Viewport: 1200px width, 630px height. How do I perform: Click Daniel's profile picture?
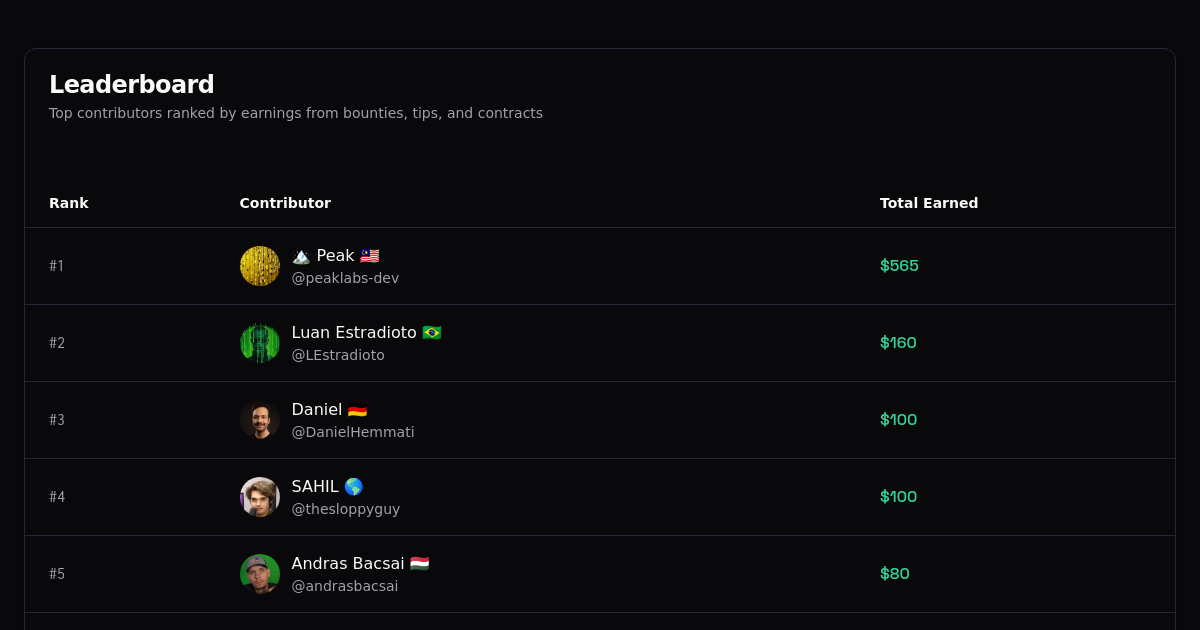260,420
